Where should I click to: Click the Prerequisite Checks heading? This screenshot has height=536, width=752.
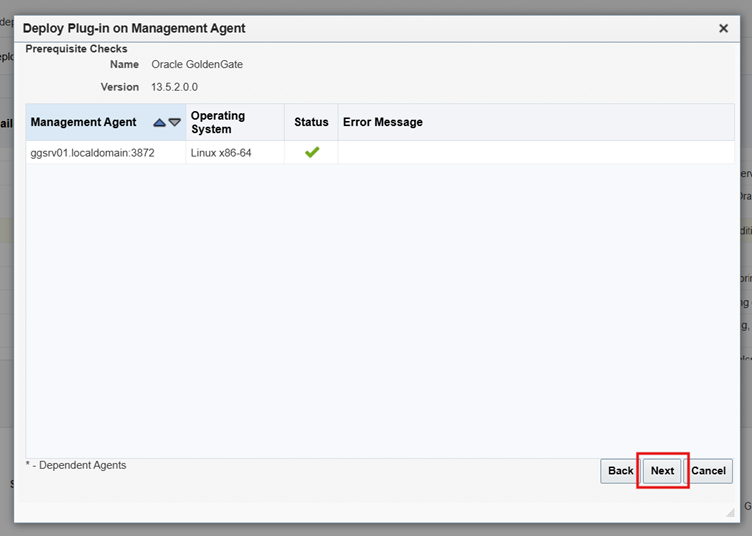tap(76, 48)
